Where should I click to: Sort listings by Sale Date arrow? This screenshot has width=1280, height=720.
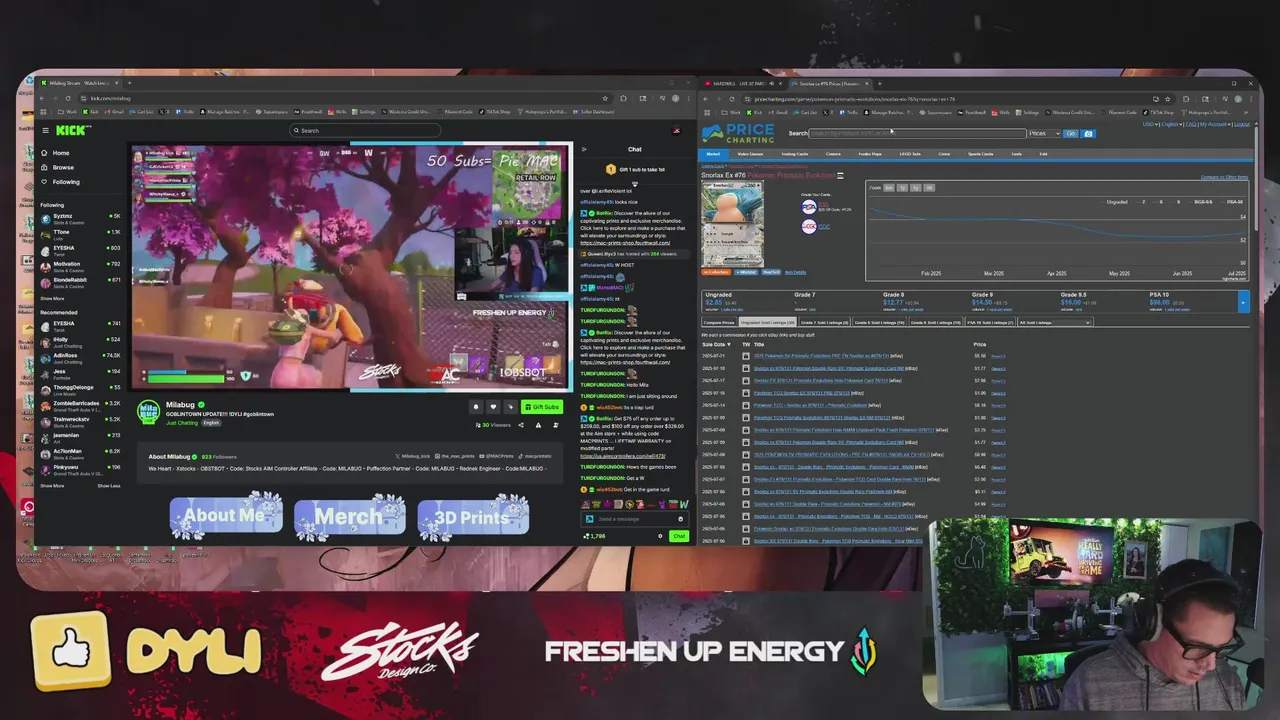730,344
